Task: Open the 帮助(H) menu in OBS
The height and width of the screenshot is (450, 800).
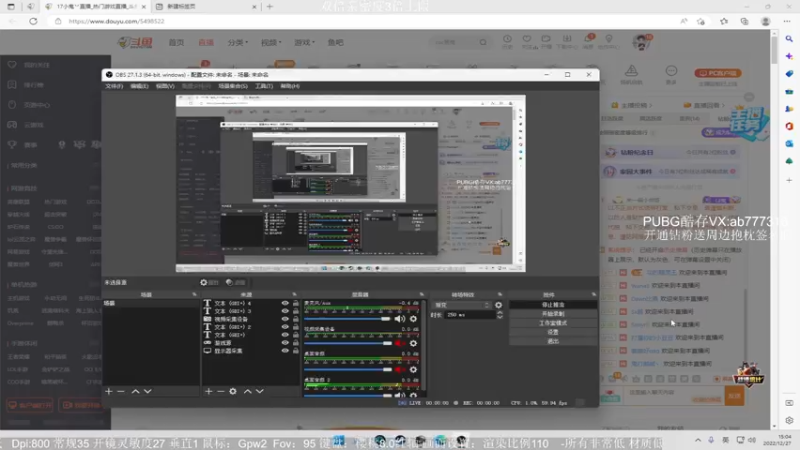Action: coord(290,86)
